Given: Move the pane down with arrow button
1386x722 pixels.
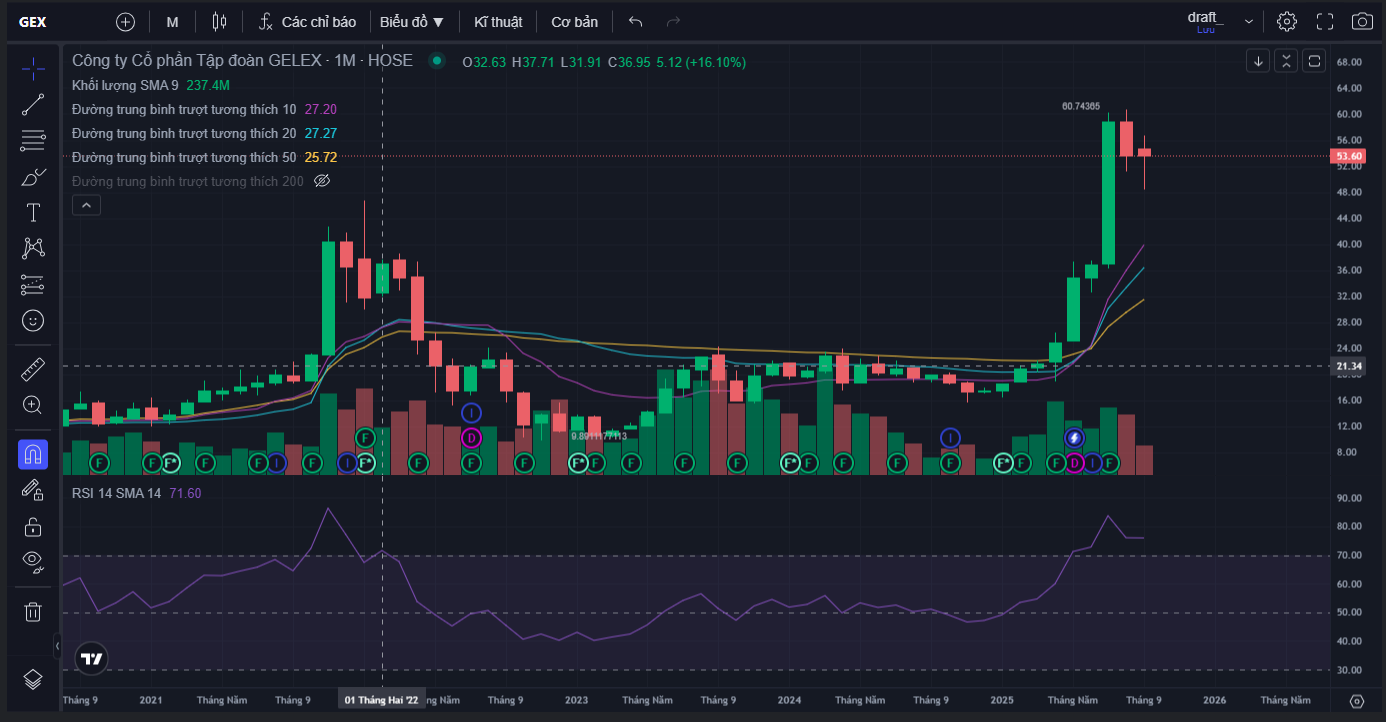Looking at the screenshot, I should 1258,61.
